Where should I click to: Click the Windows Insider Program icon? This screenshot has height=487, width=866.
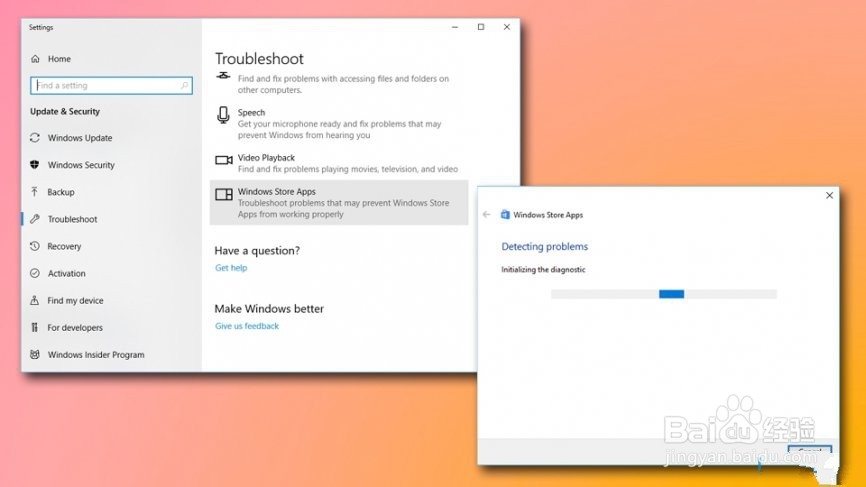pyautogui.click(x=35, y=354)
